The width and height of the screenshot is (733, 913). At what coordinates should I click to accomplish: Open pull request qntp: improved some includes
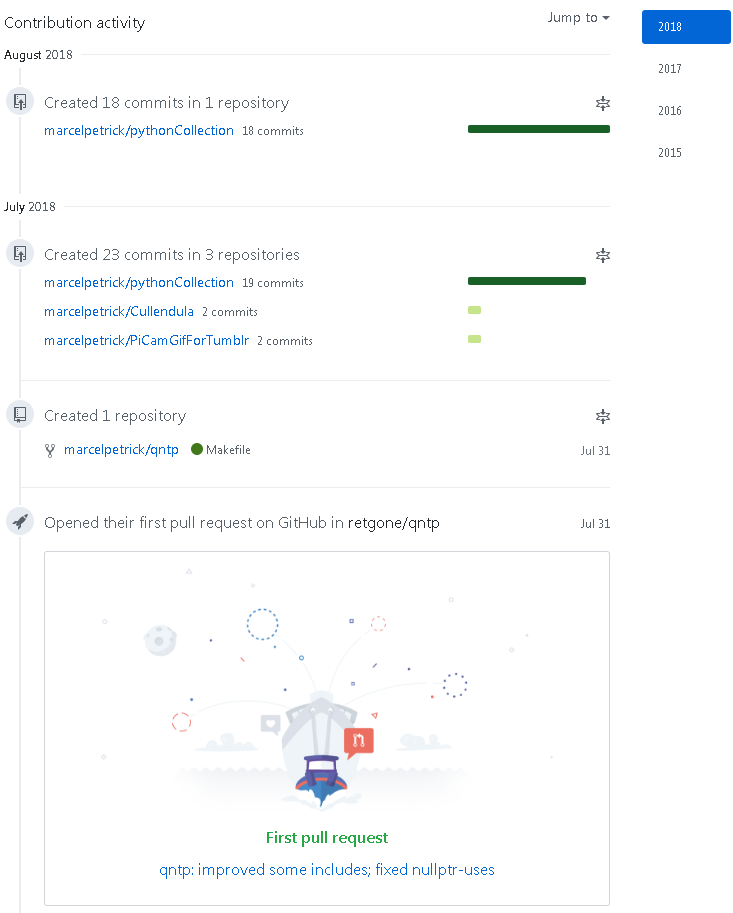(327, 870)
